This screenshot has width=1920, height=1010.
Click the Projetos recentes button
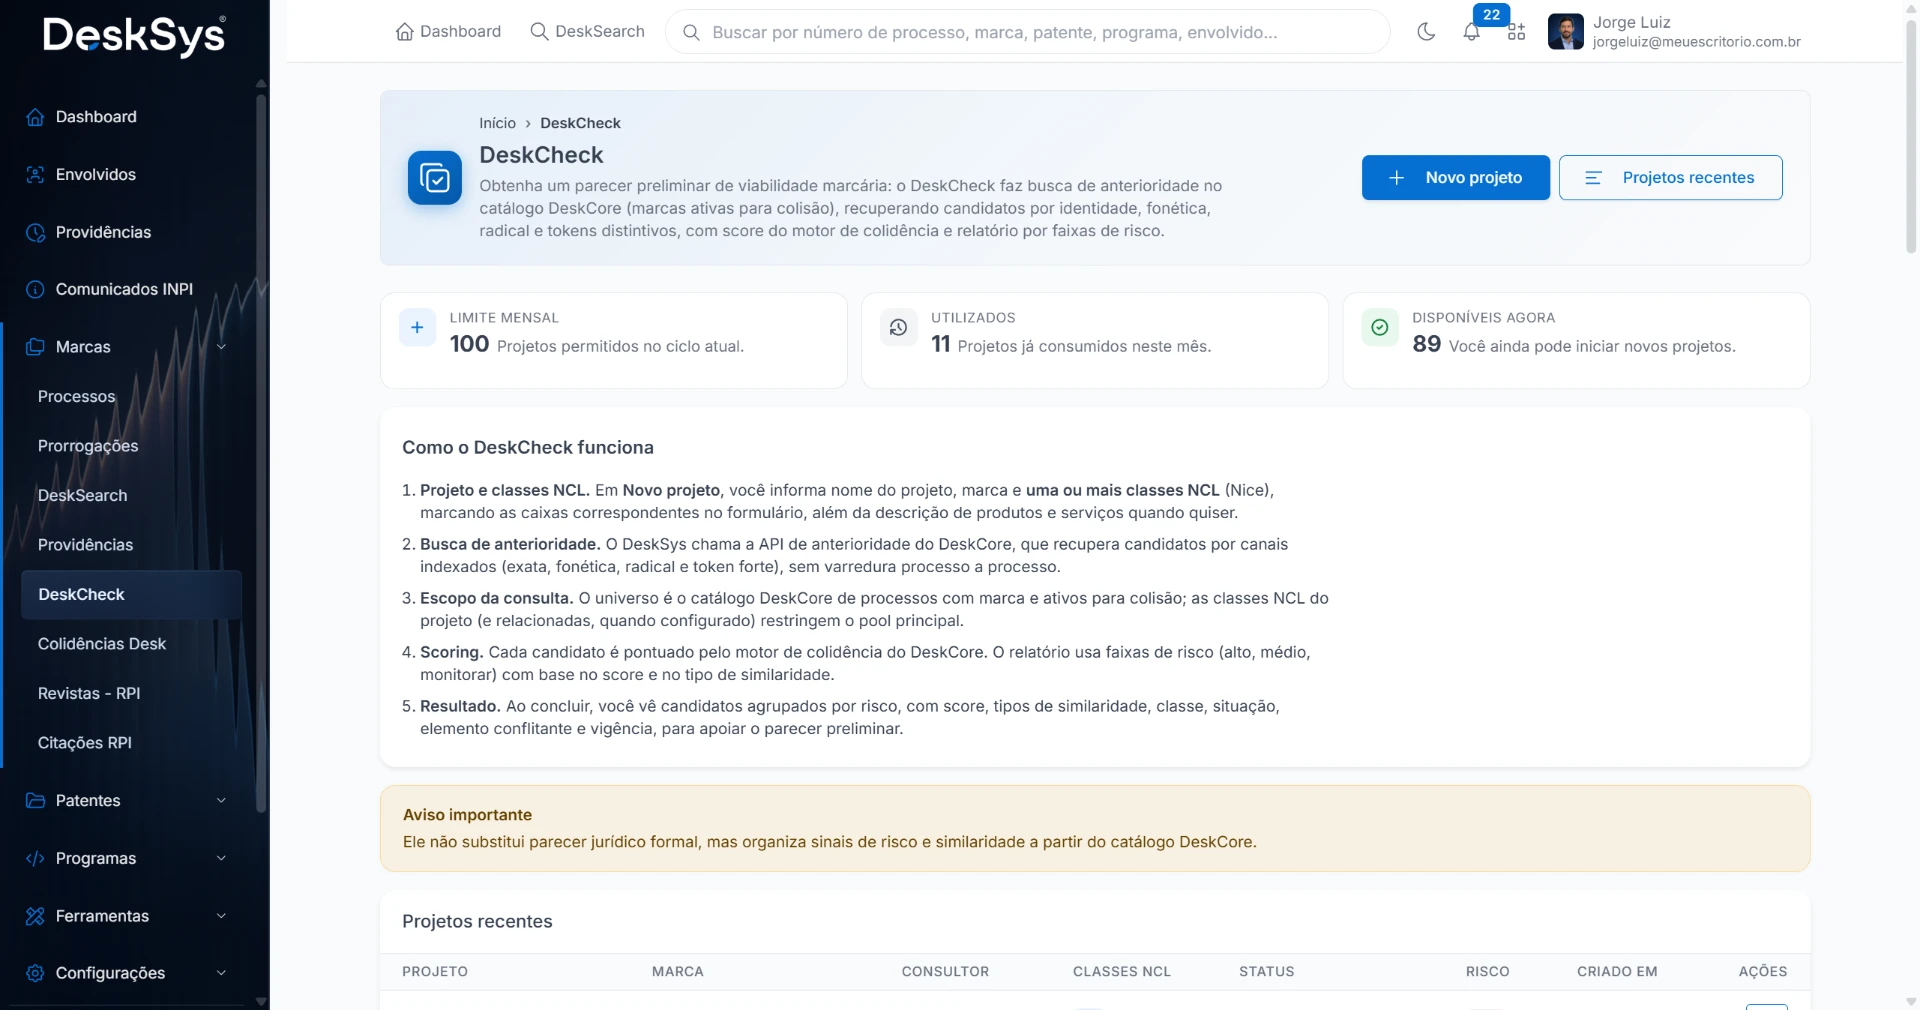[1671, 178]
